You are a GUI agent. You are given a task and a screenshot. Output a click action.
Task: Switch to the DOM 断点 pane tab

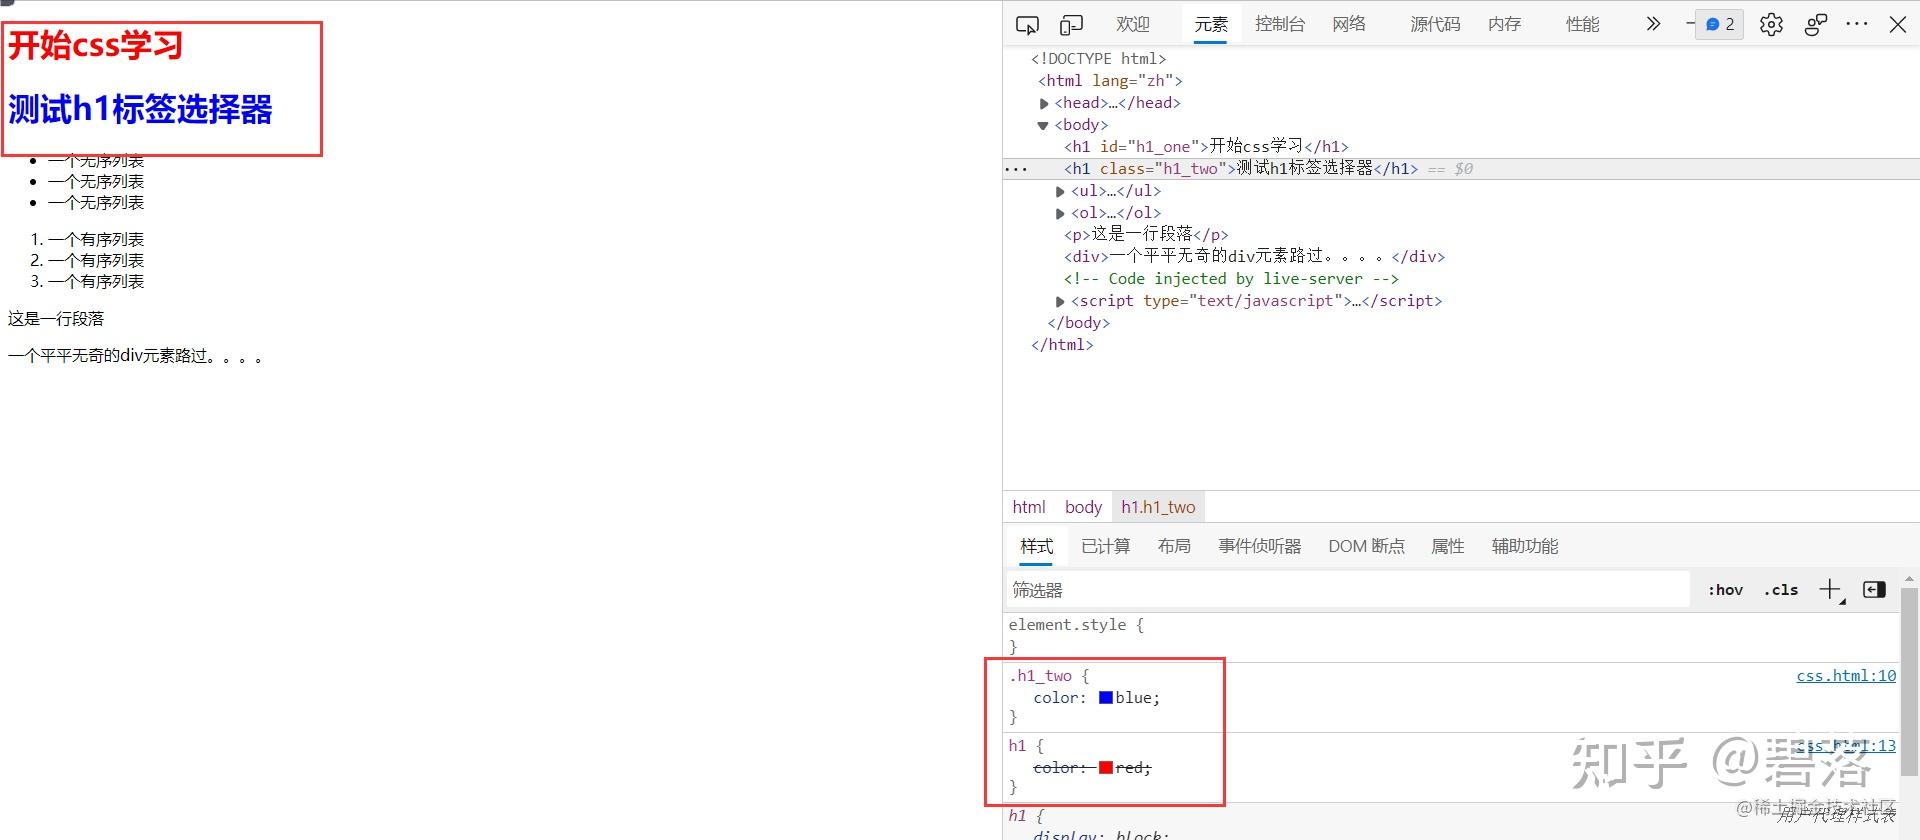(1366, 546)
